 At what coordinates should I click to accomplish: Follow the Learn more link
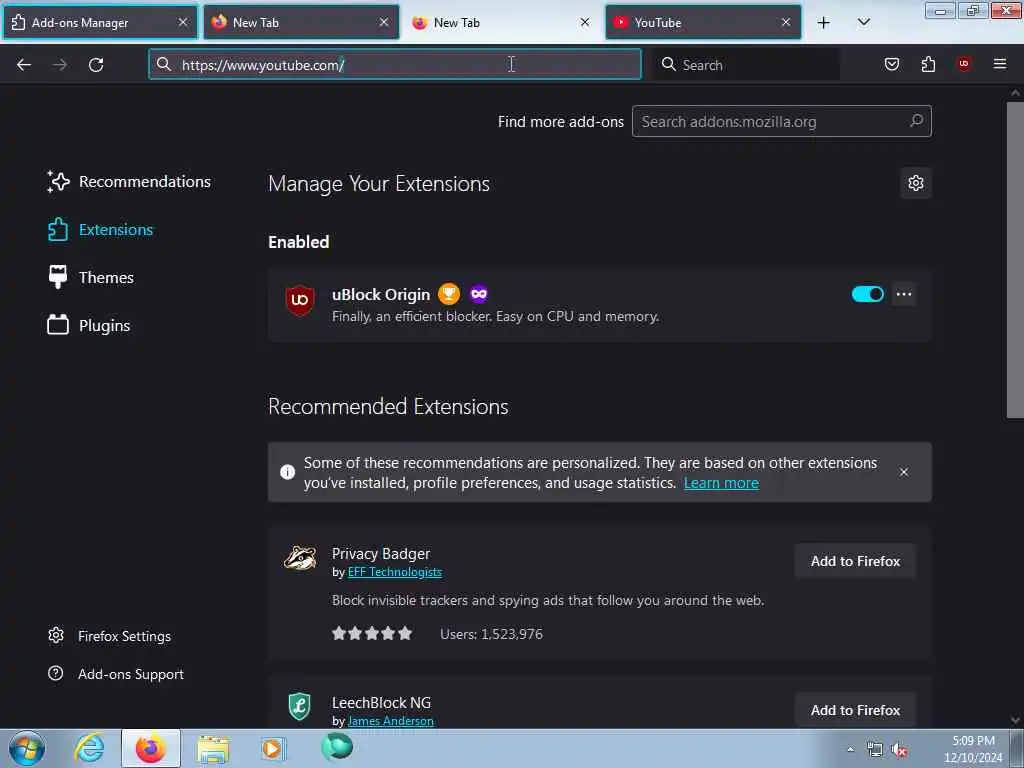coord(721,483)
